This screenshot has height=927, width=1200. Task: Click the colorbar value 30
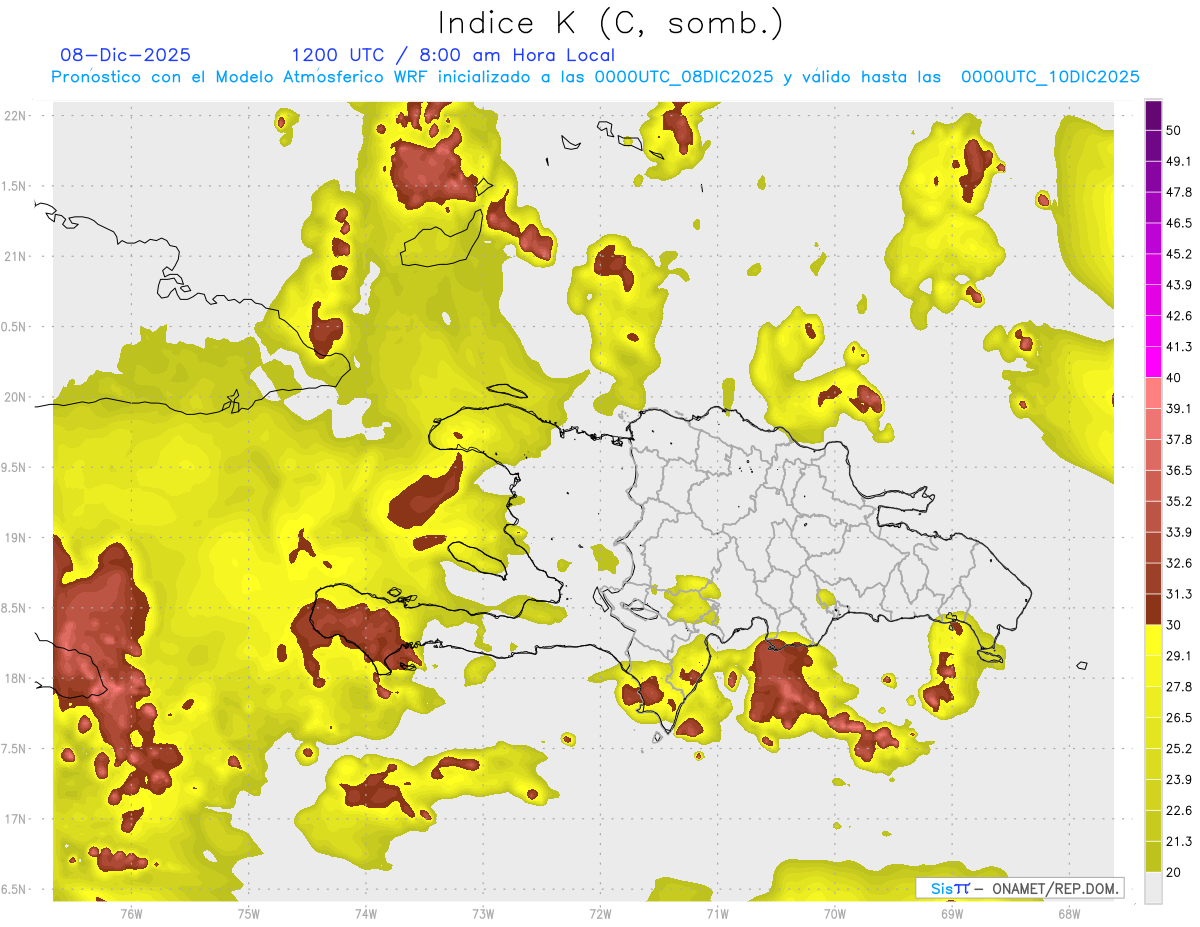tap(1175, 625)
